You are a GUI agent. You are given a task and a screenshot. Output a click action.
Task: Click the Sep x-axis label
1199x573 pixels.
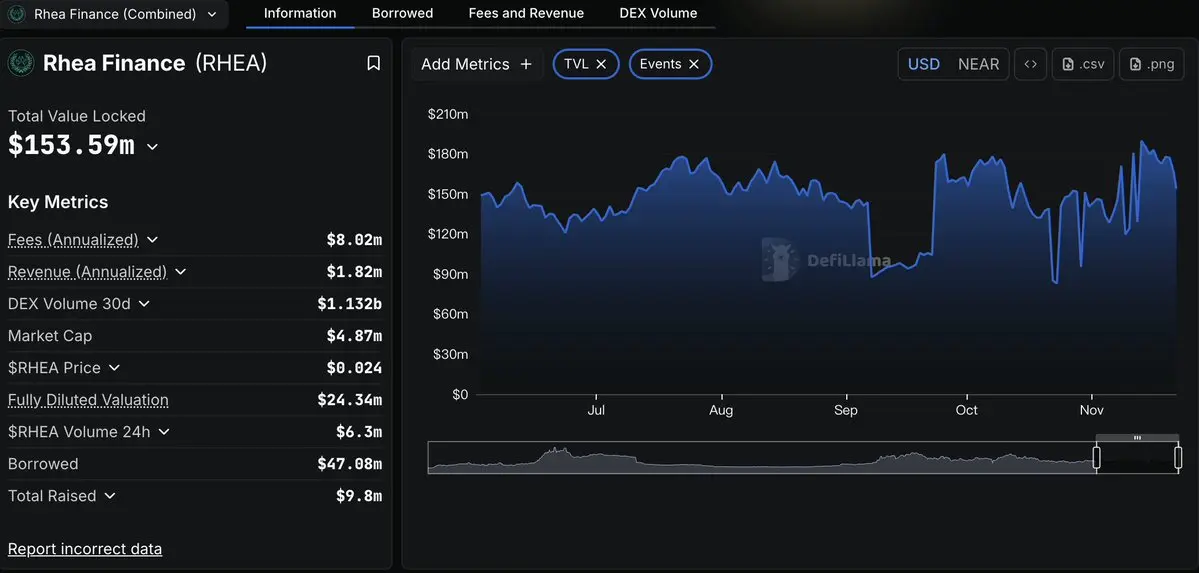845,411
